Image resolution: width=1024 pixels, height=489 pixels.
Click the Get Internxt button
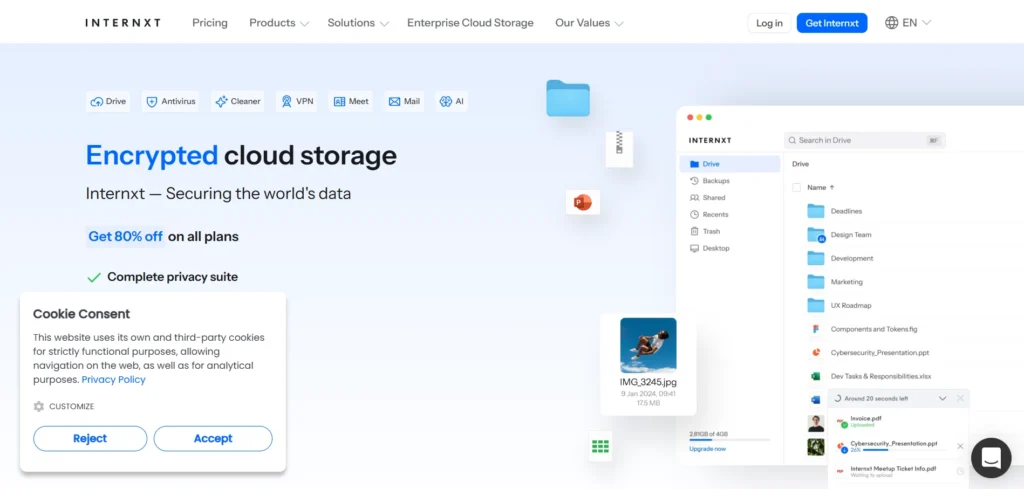832,23
